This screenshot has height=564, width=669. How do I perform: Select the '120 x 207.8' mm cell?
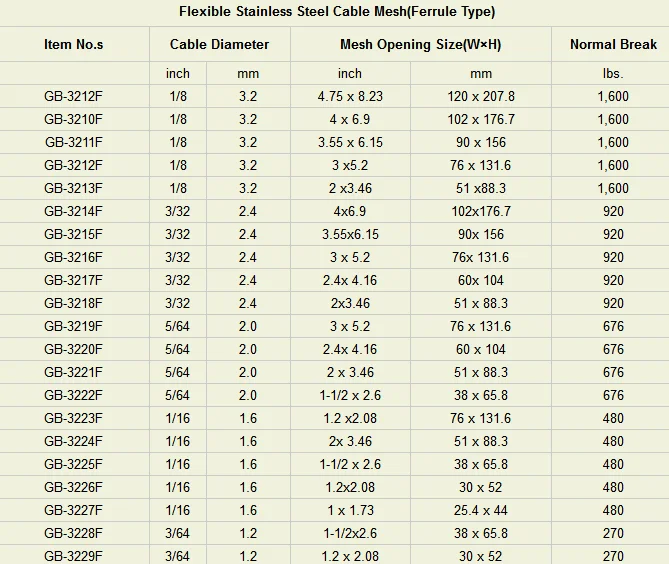coord(481,96)
